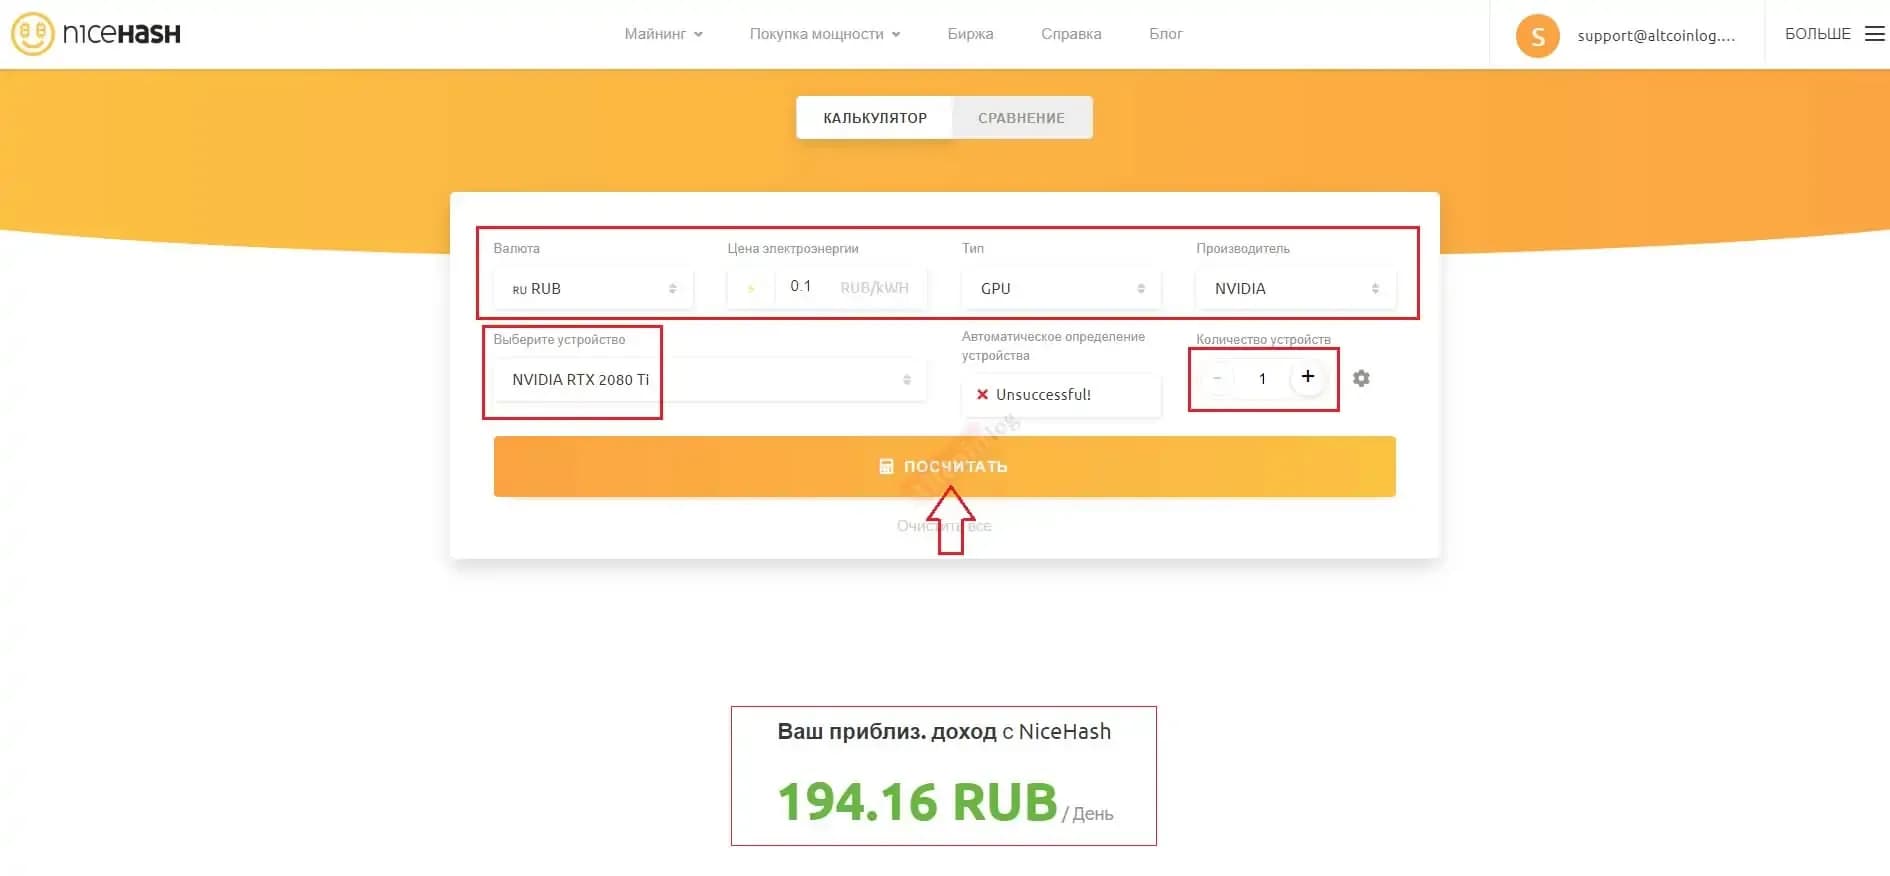1890x876 pixels.
Task: Open the RUB currency dropdown
Action: [593, 288]
